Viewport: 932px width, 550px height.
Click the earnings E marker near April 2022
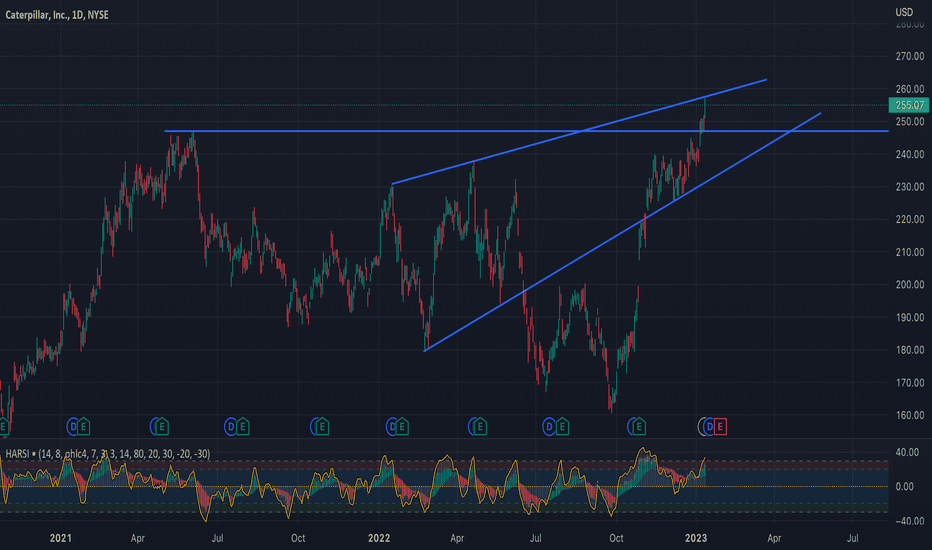(x=480, y=426)
